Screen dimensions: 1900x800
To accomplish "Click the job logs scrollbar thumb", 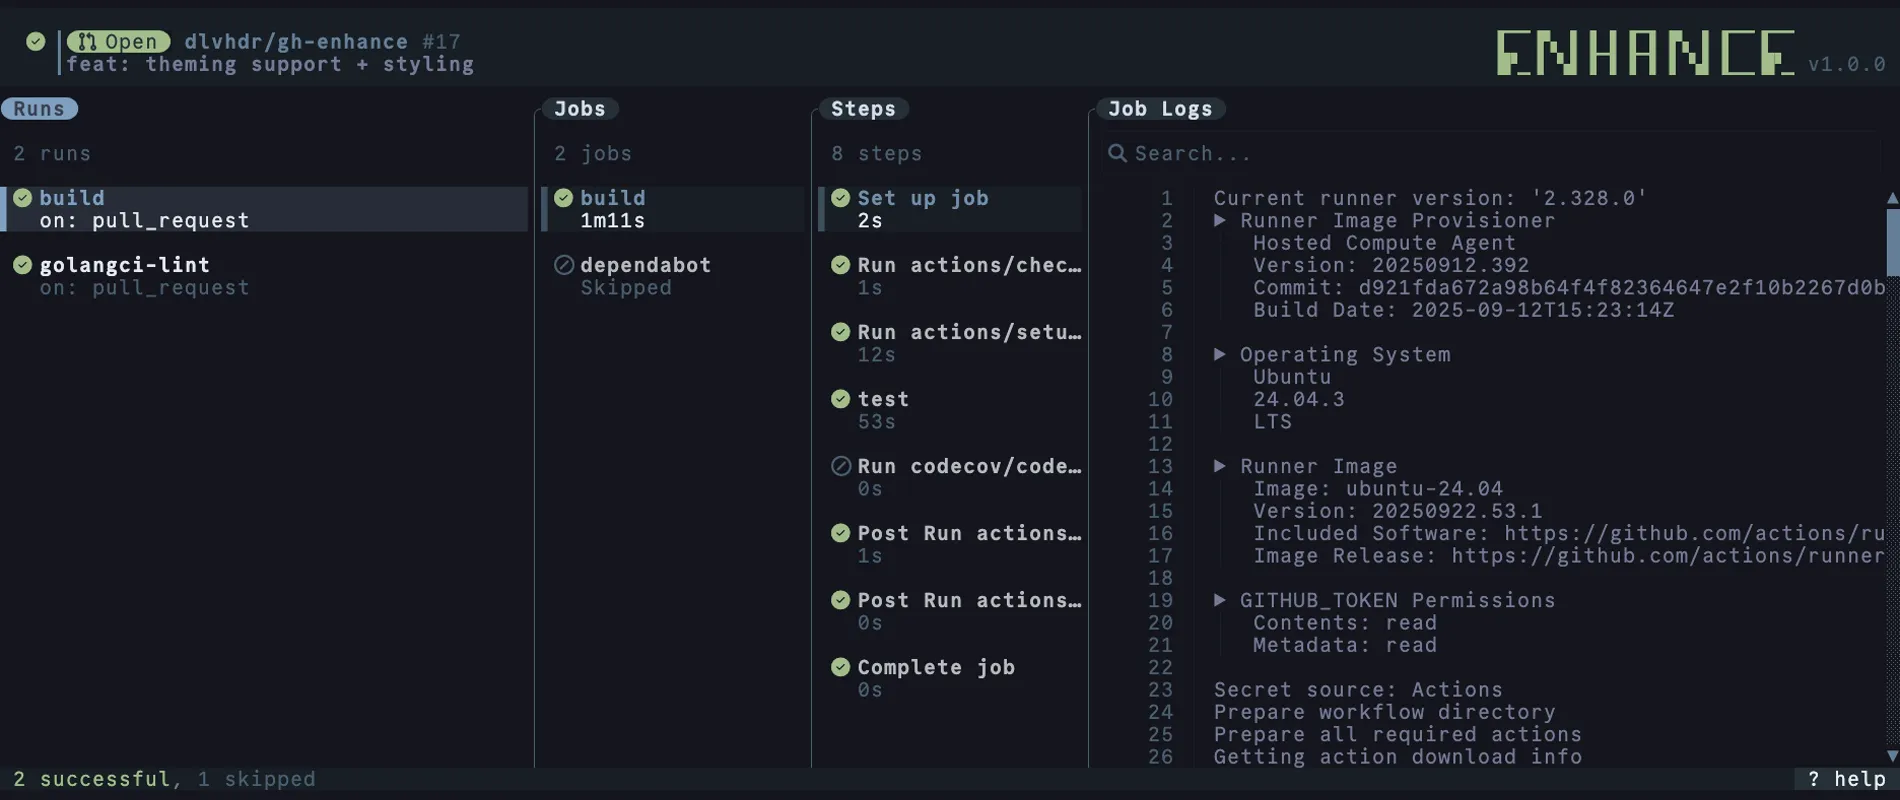I will [1892, 240].
